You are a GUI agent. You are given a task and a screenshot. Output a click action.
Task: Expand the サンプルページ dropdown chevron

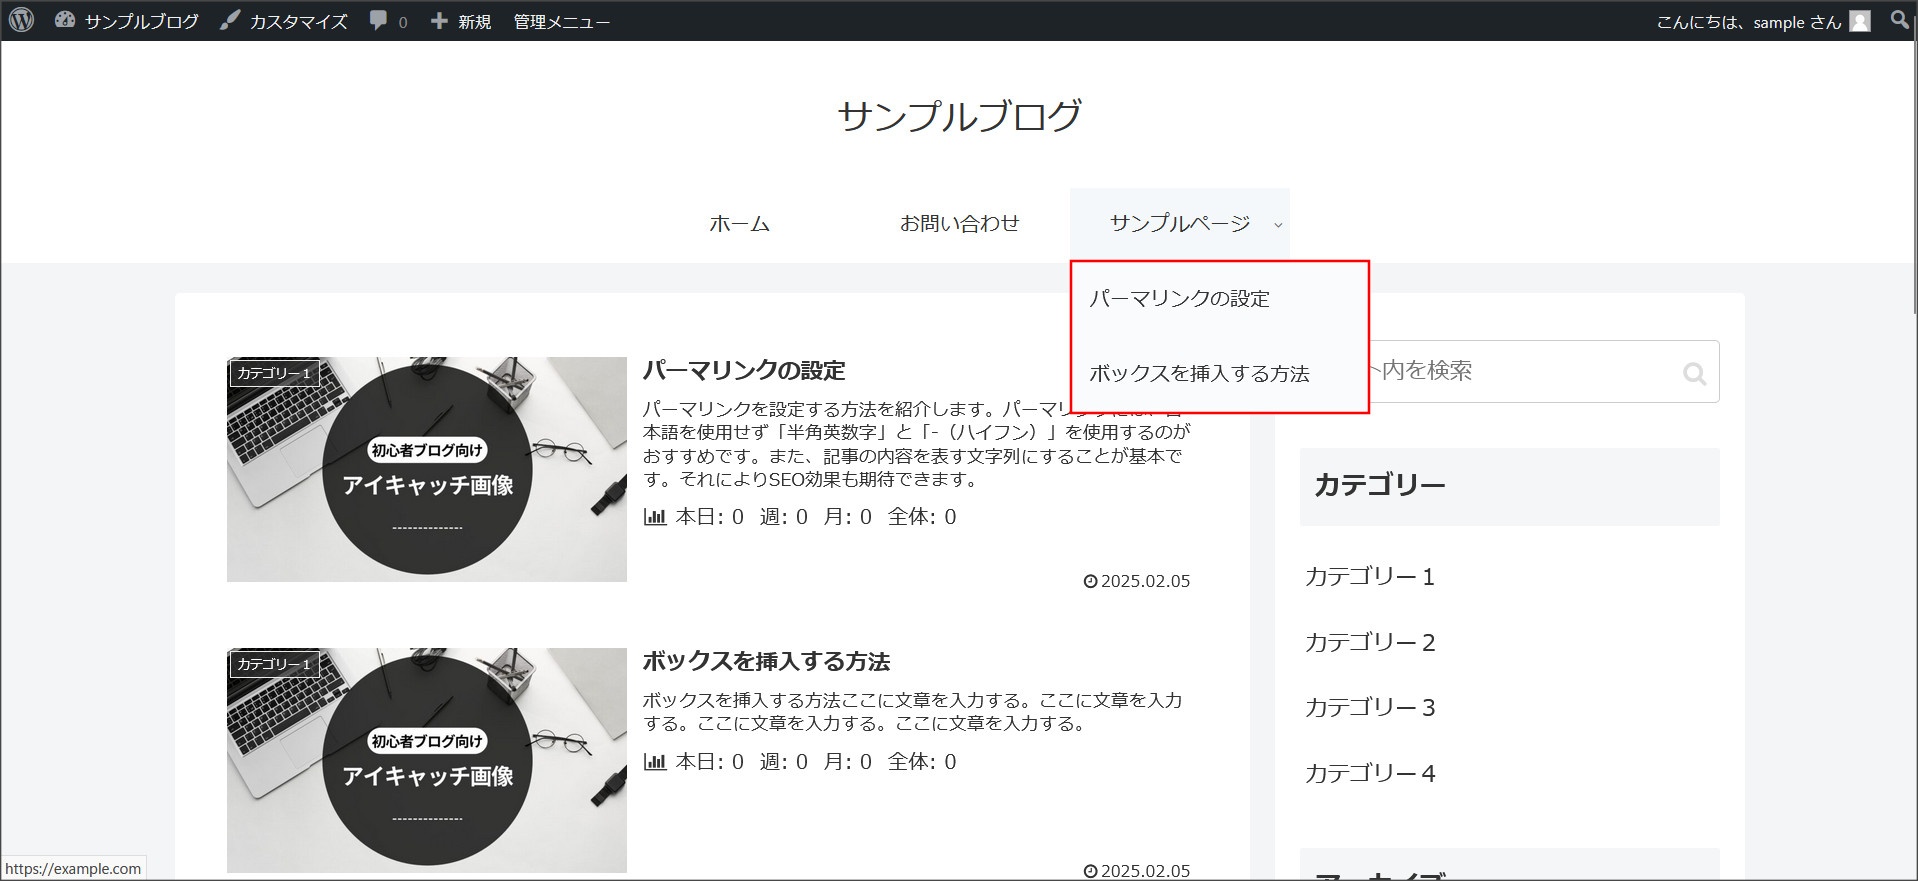(x=1277, y=225)
